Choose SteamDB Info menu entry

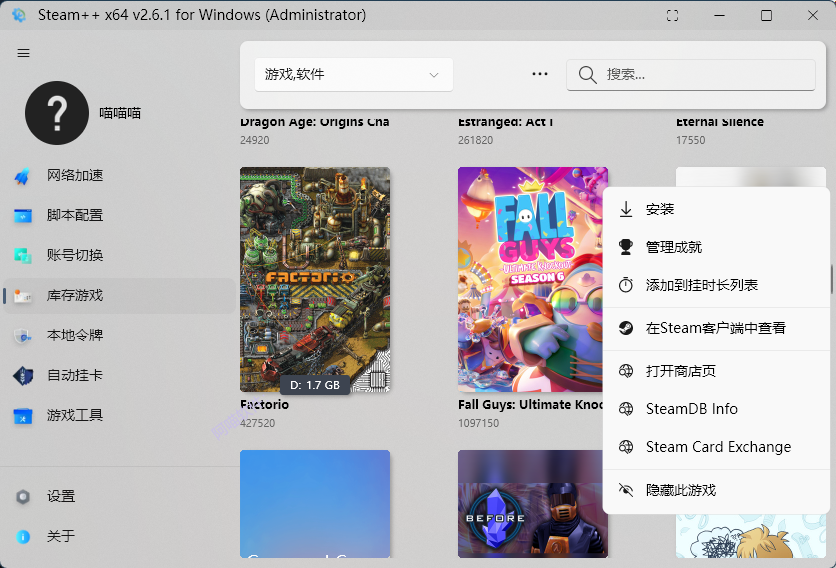(x=716, y=409)
